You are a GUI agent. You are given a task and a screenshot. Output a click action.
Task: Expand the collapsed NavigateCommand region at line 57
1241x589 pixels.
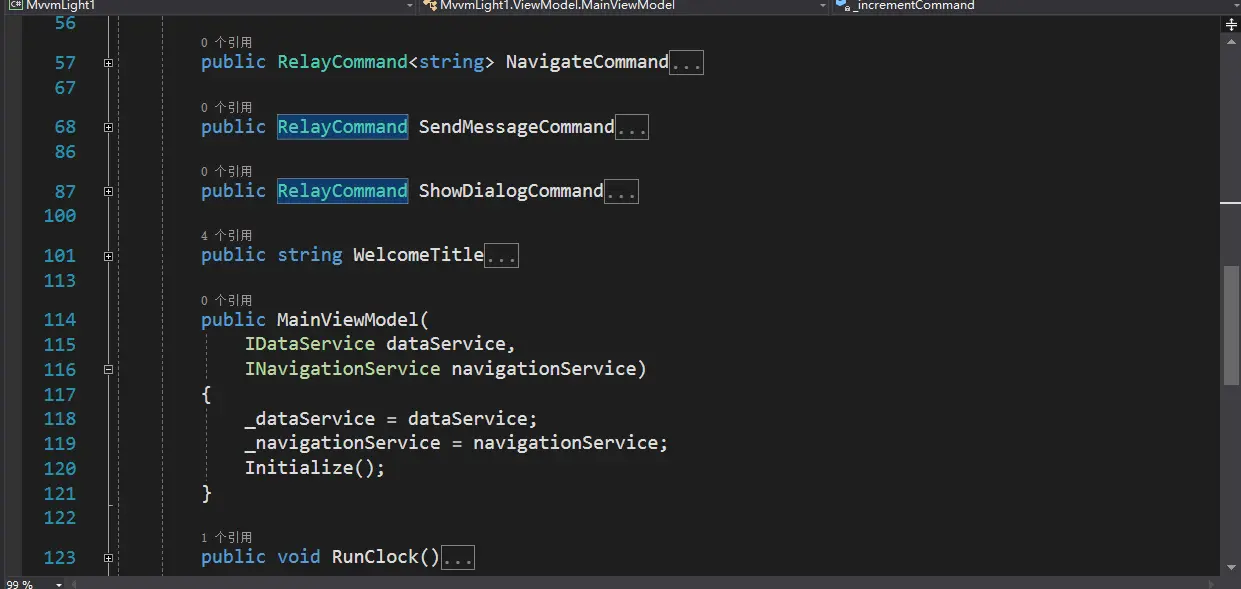click(108, 63)
